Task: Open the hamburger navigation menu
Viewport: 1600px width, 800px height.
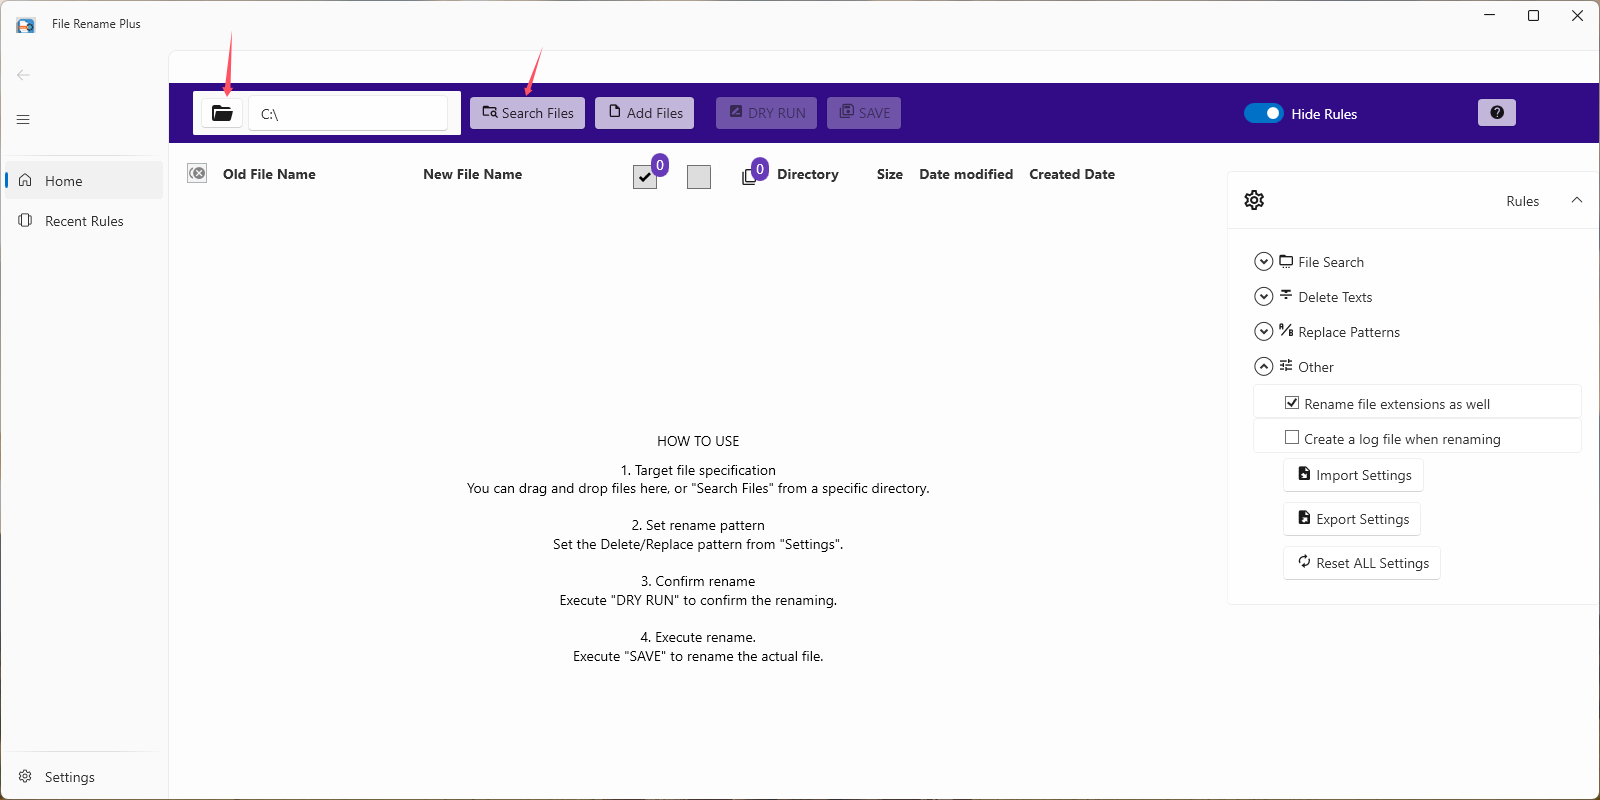Action: click(x=23, y=120)
